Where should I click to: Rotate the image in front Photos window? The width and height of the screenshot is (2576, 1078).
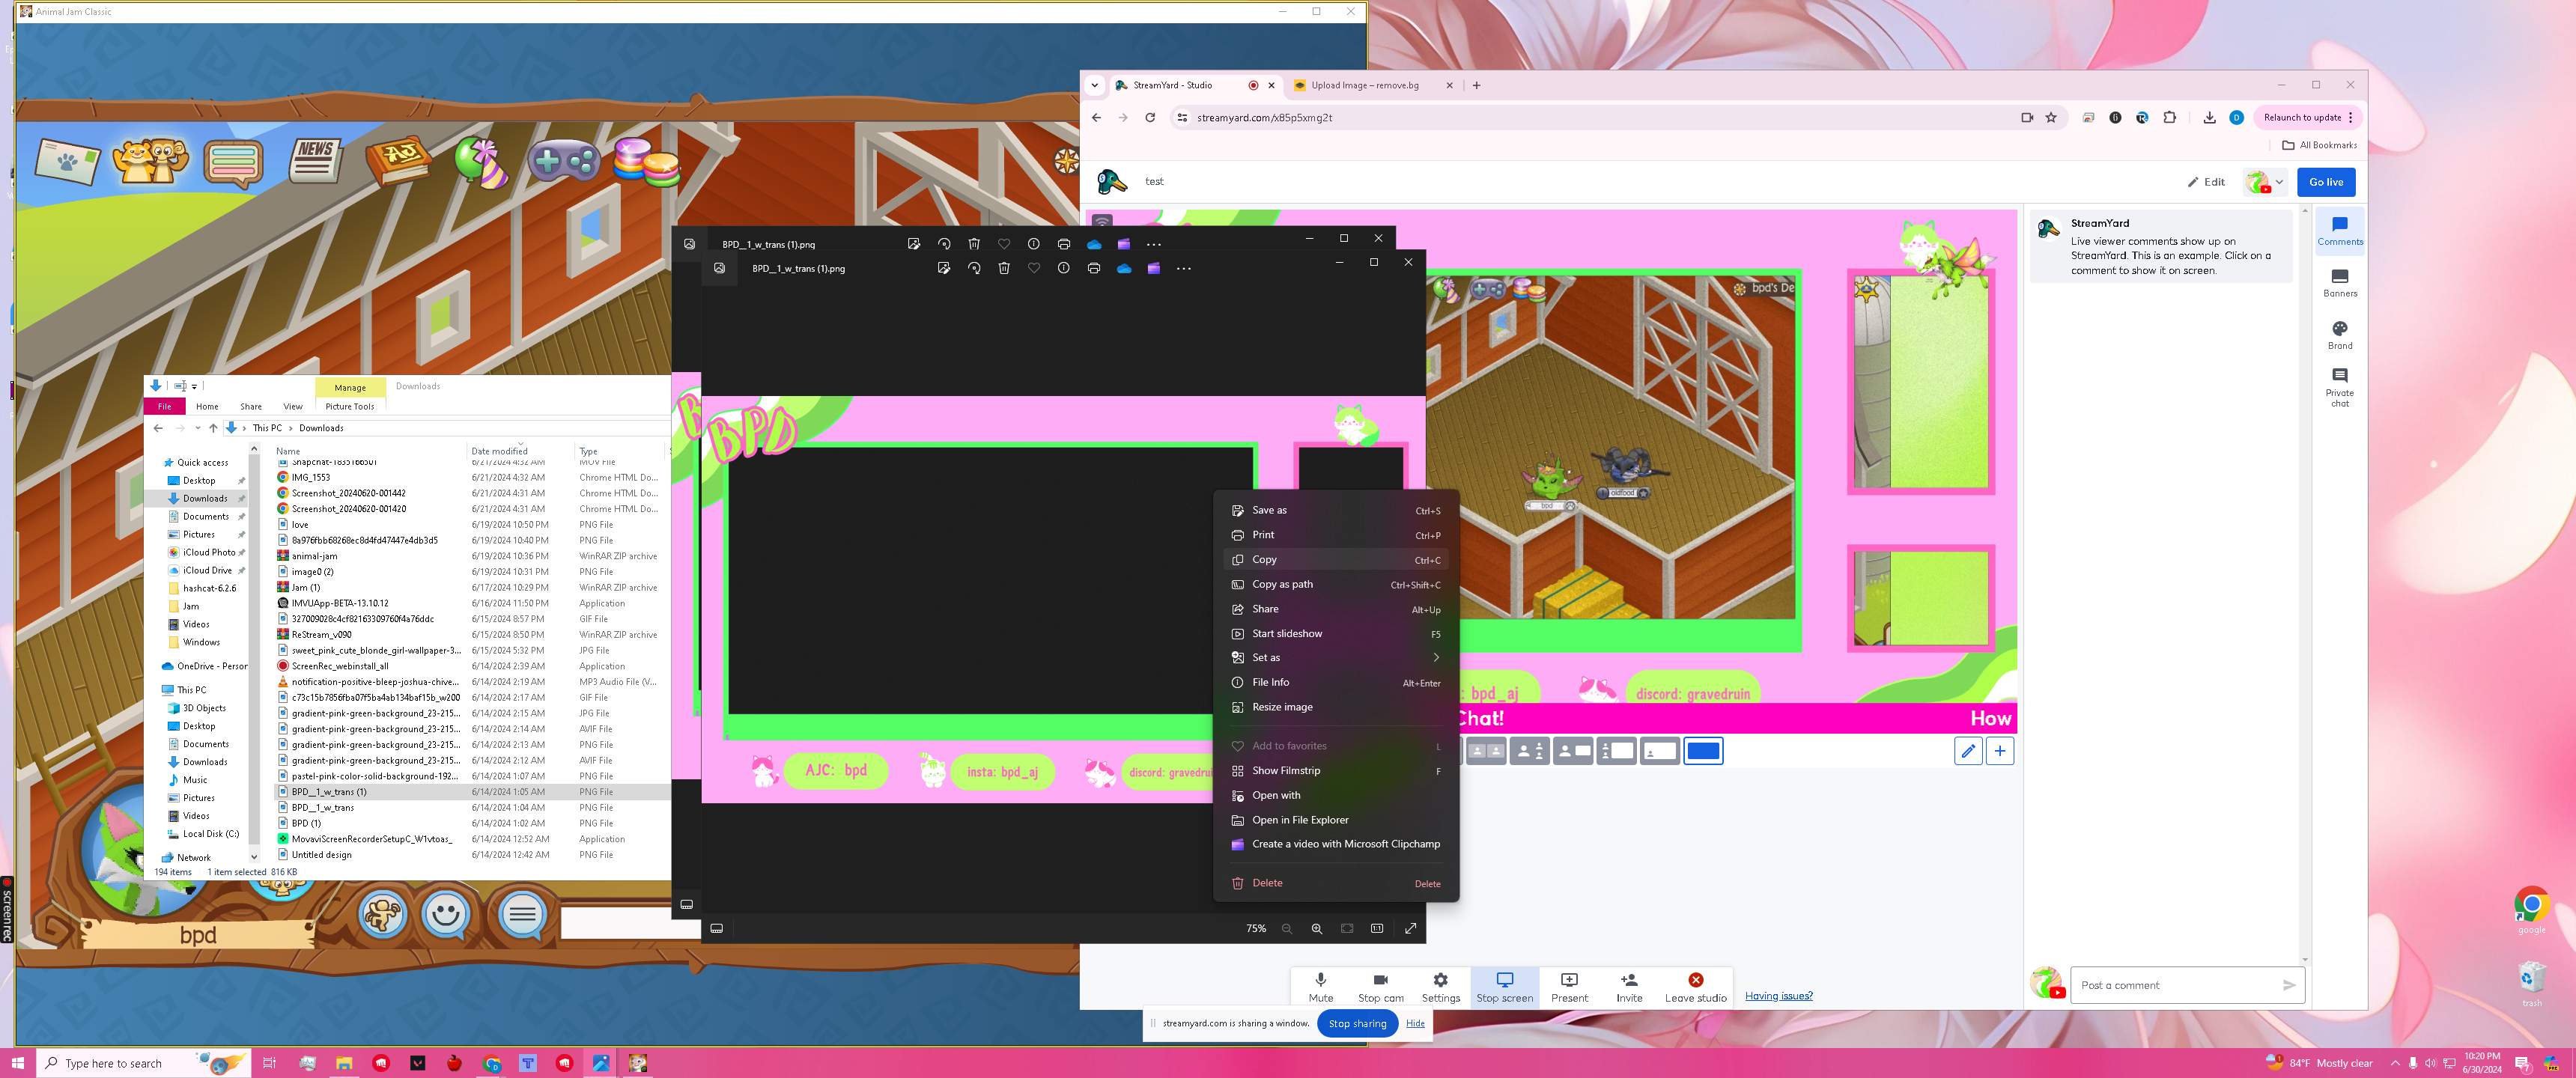[x=974, y=268]
